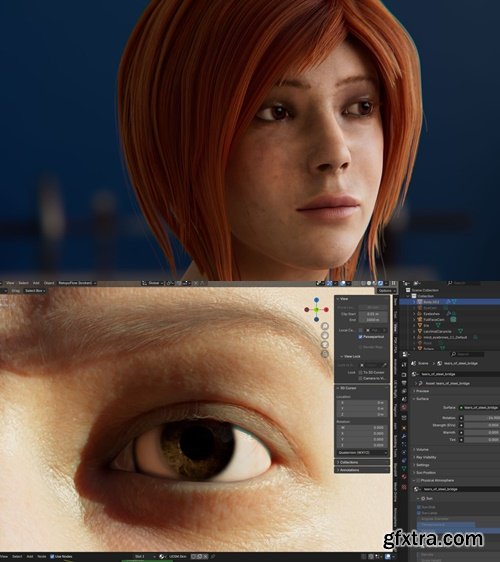This screenshot has width=500, height=562.
Task: Click the zoom view magnifier gizmo
Action: (x=325, y=326)
